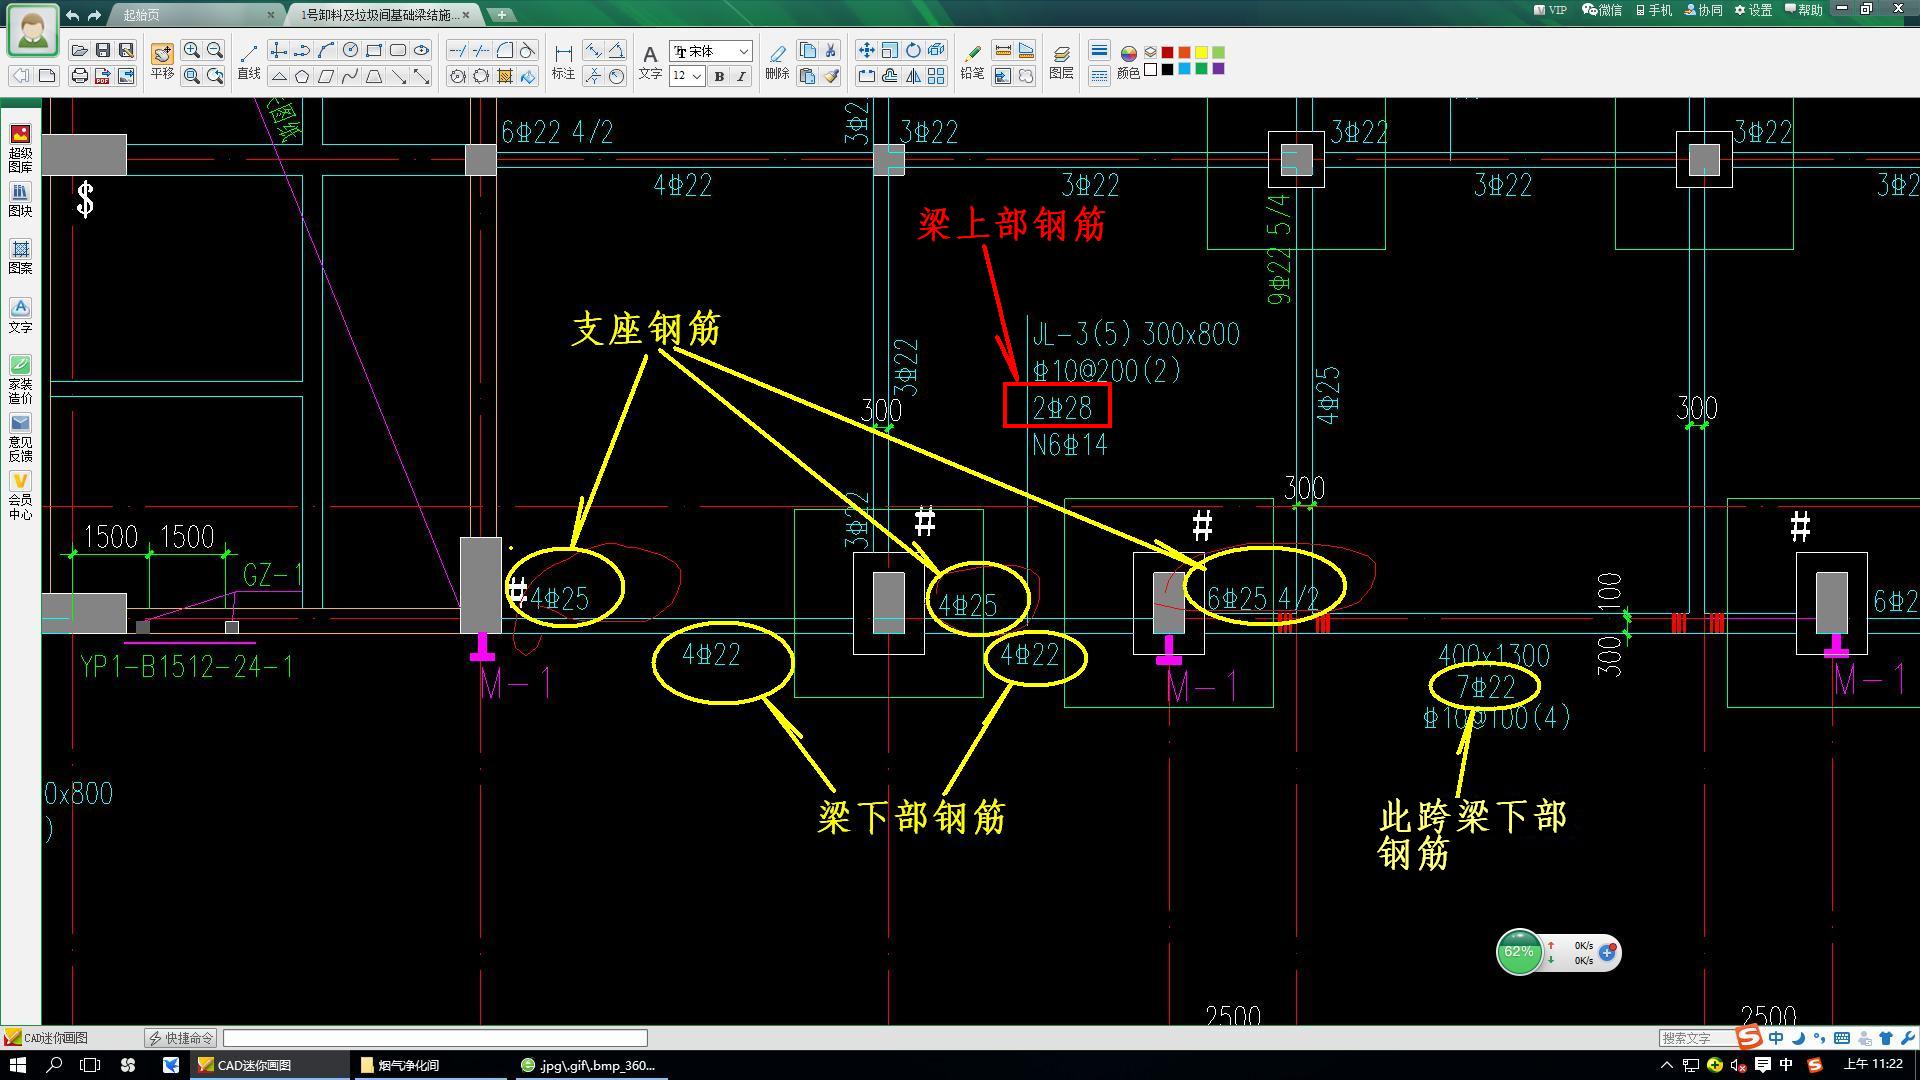
Task: Click the taskbar clock showing 11:22
Action: click(1872, 1064)
